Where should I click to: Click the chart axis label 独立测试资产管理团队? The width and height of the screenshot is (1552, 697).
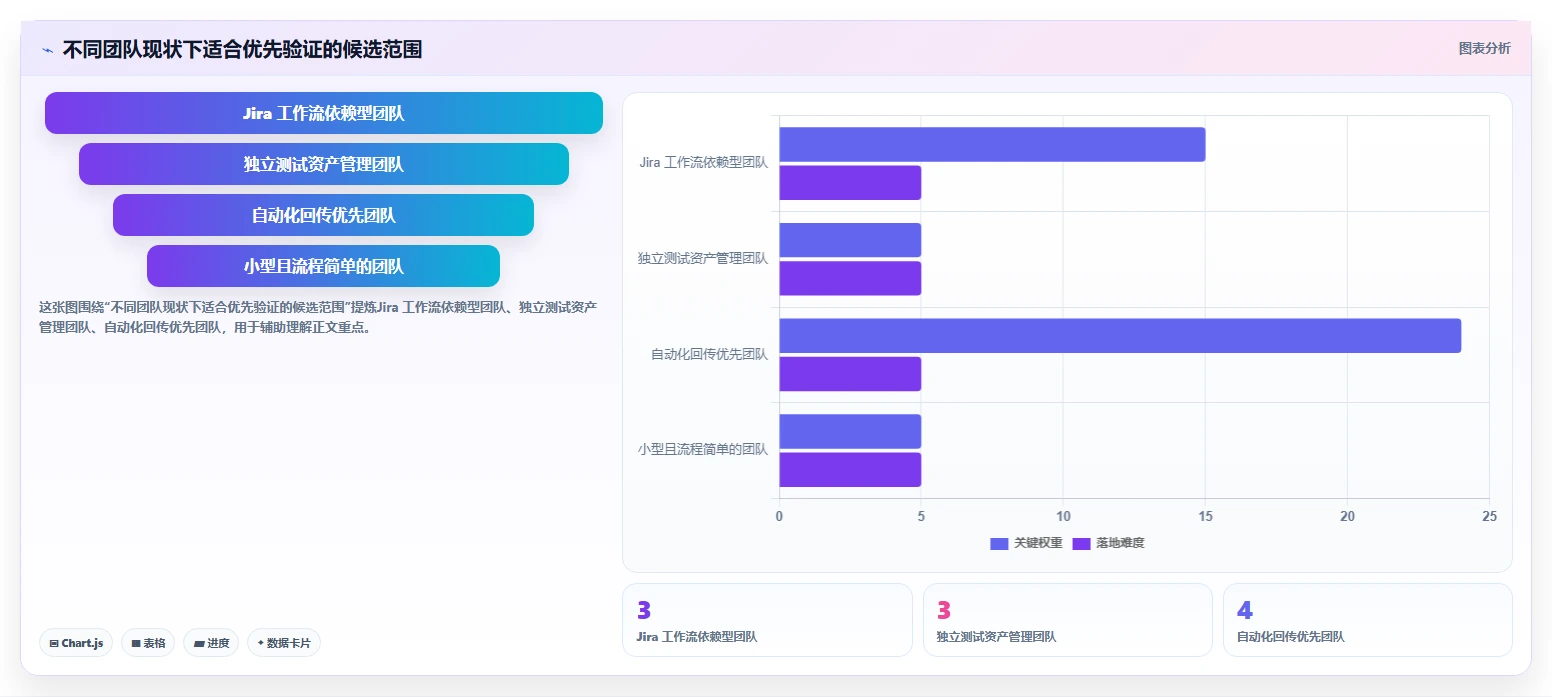pyautogui.click(x=703, y=259)
